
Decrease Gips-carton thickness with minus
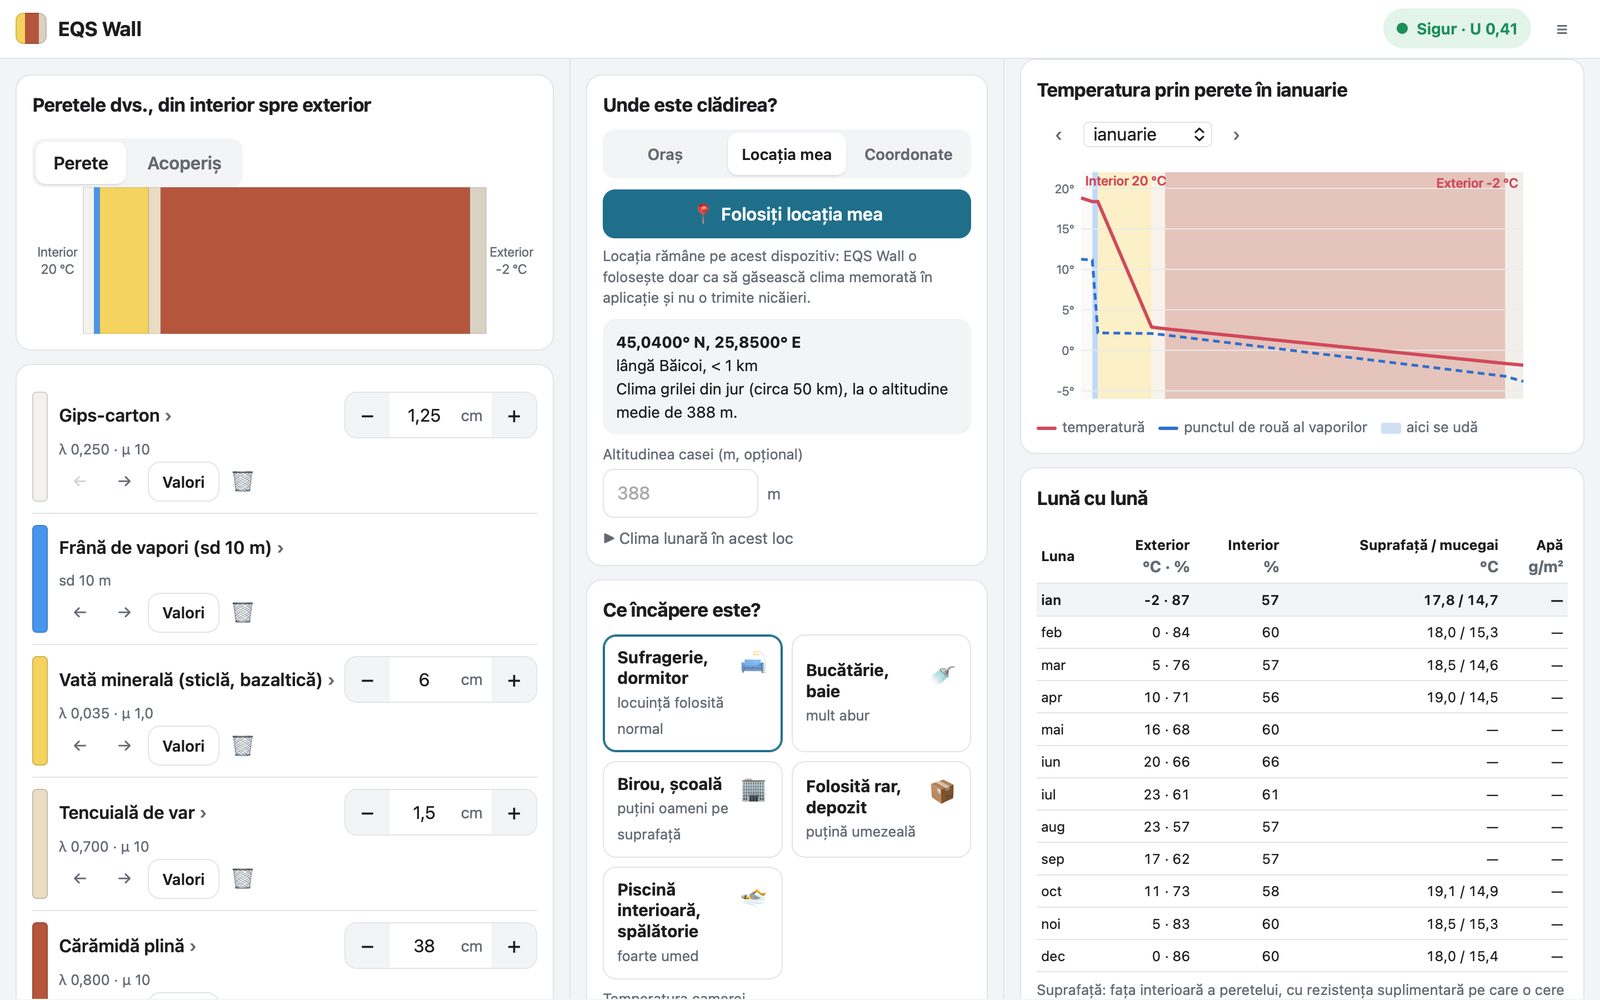(x=367, y=416)
